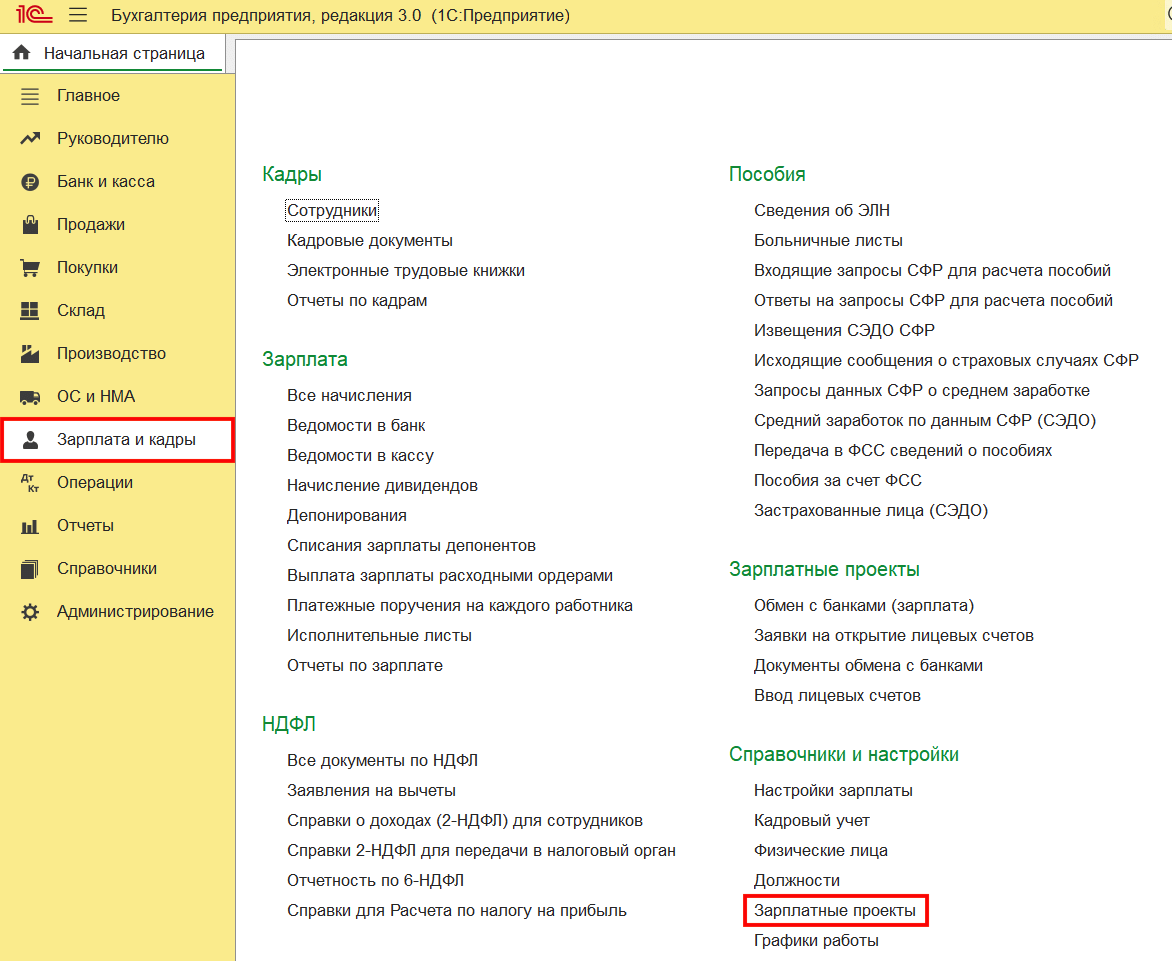Open the Настройки зарплаты link

pos(833,791)
